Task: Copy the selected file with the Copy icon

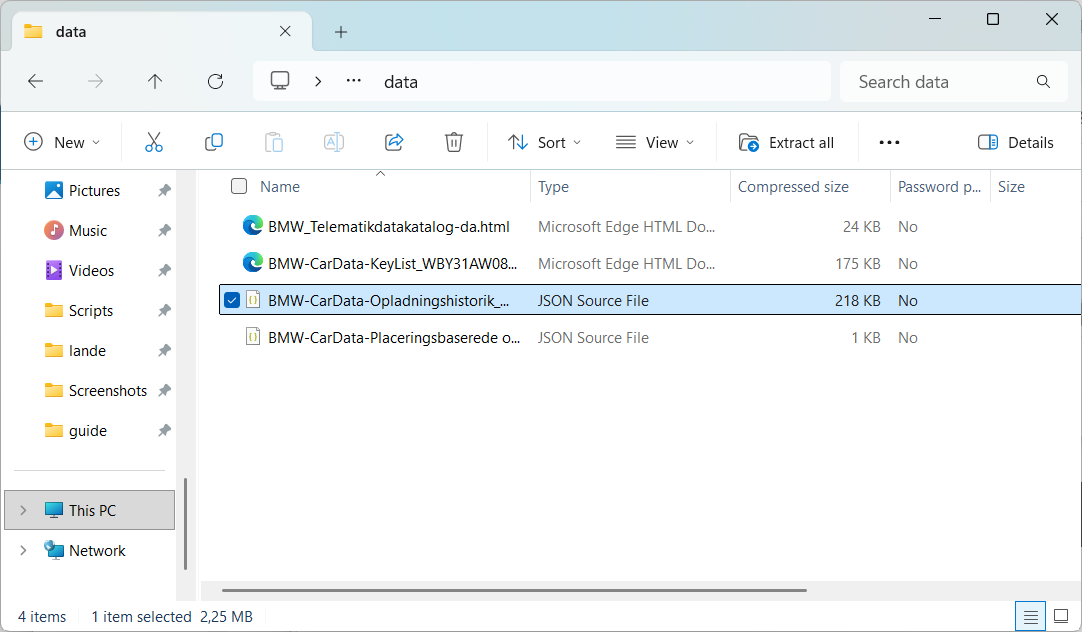Action: pos(214,142)
